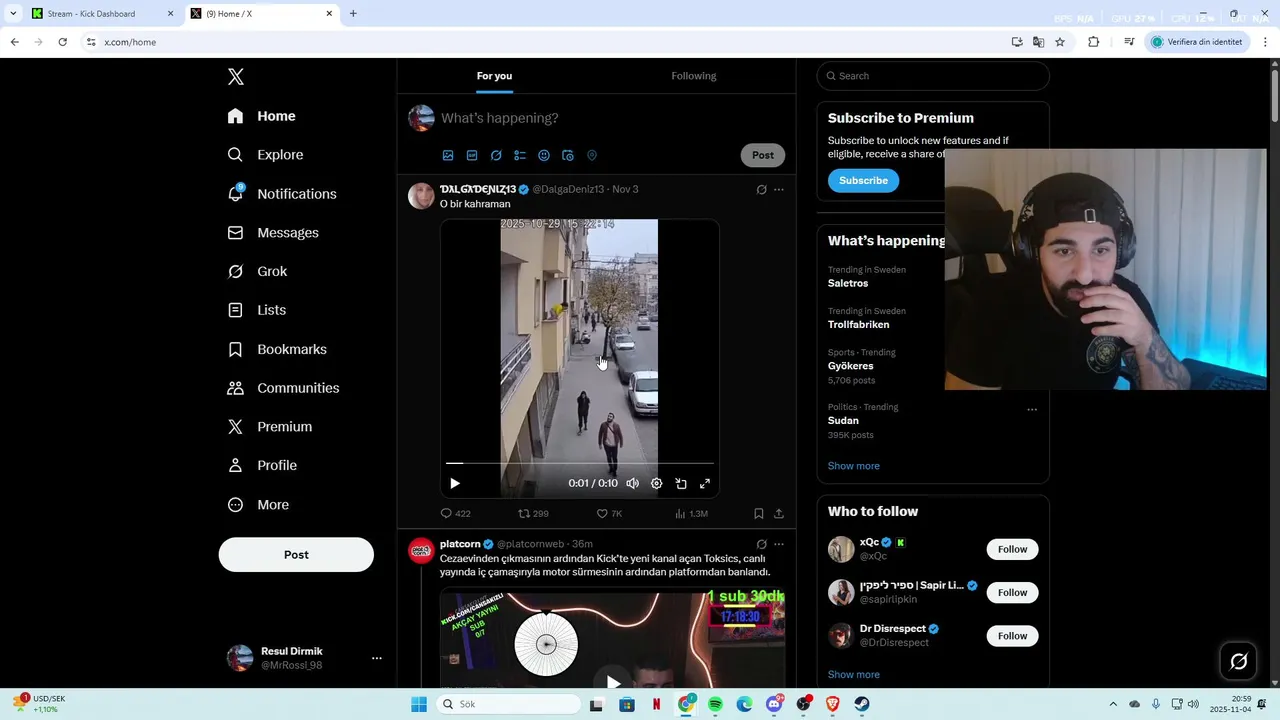Image resolution: width=1280 pixels, height=720 pixels.
Task: Open Home in the sidebar
Action: [x=261, y=116]
